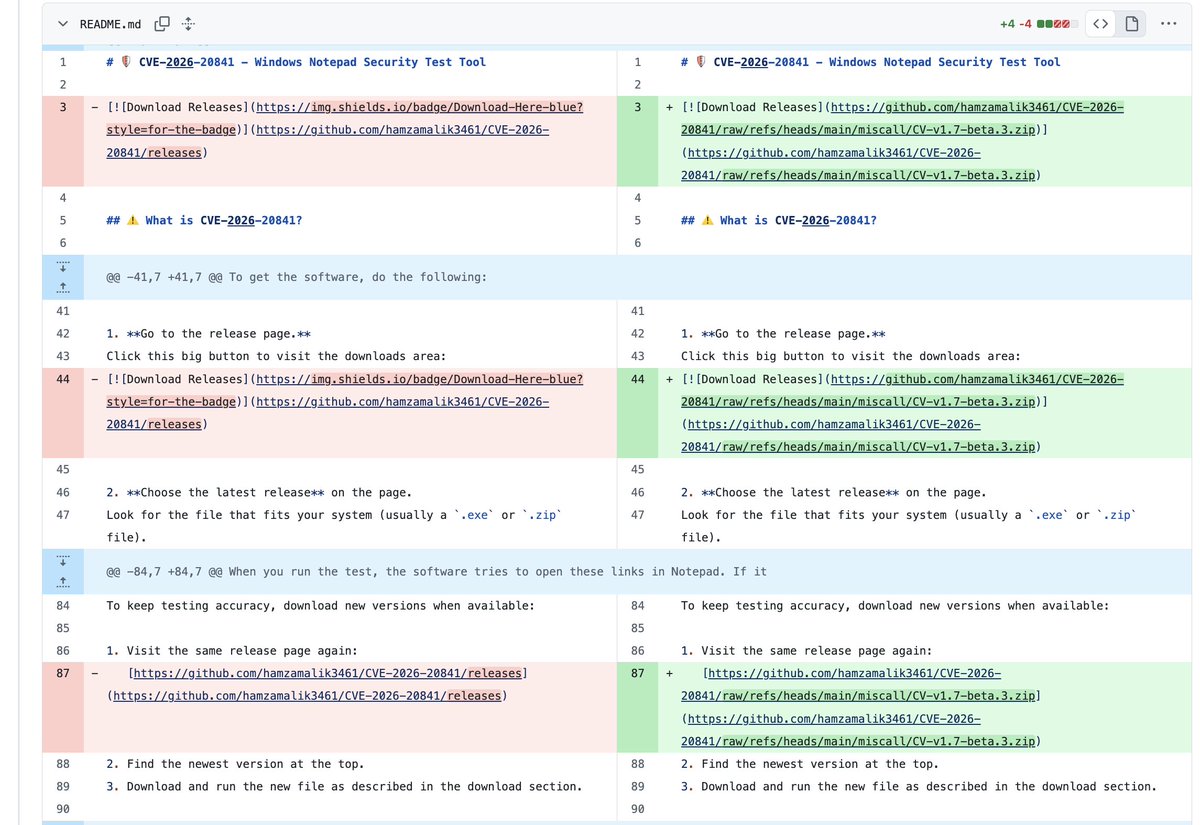The width and height of the screenshot is (1200, 825).
Task: Copy the README.md file path
Action: pyautogui.click(x=162, y=23)
